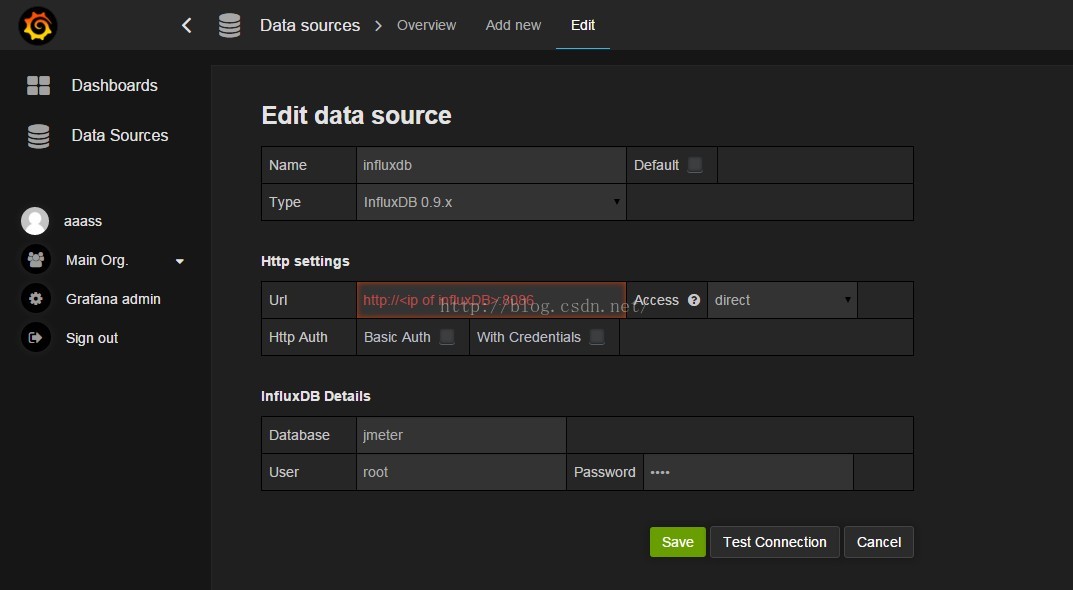The image size is (1073, 590).
Task: Click the Grafana admin gear icon
Action: pyautogui.click(x=36, y=298)
